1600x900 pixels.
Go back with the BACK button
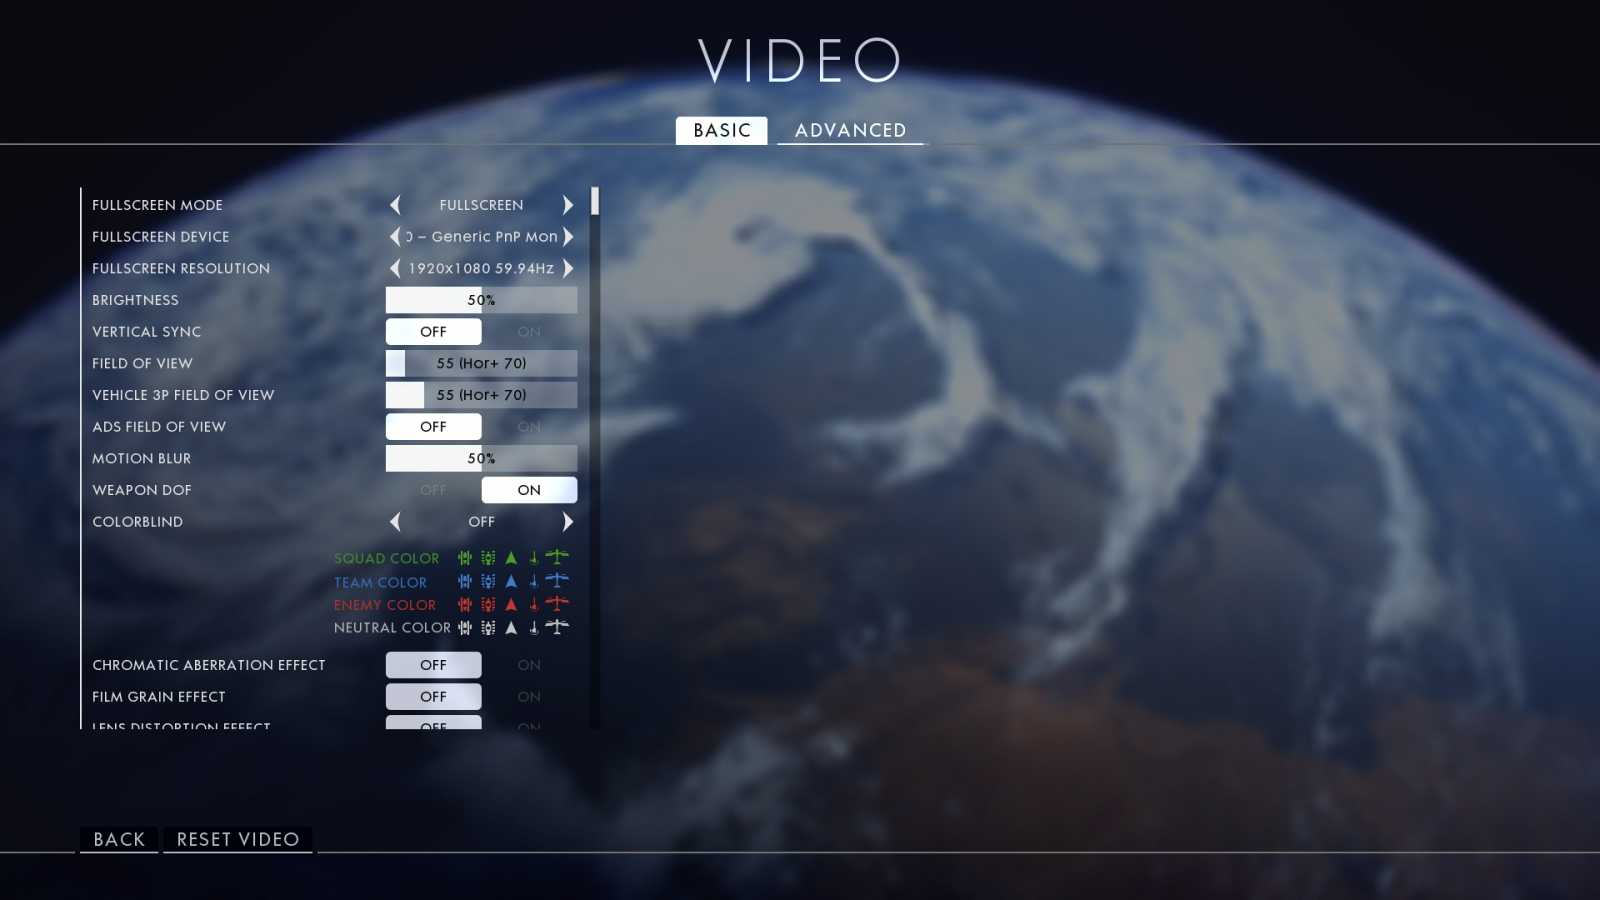coord(119,840)
